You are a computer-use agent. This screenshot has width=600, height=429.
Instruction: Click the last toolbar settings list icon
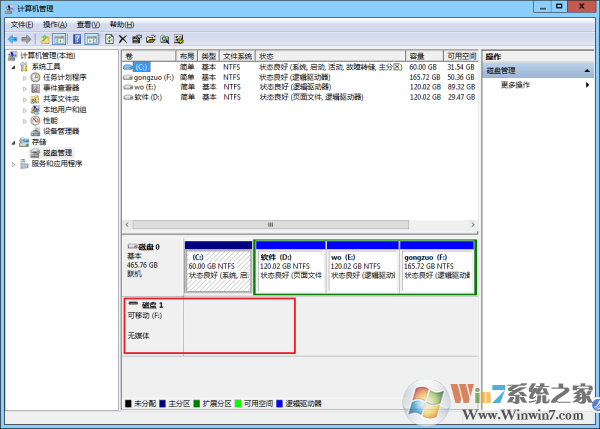point(179,39)
